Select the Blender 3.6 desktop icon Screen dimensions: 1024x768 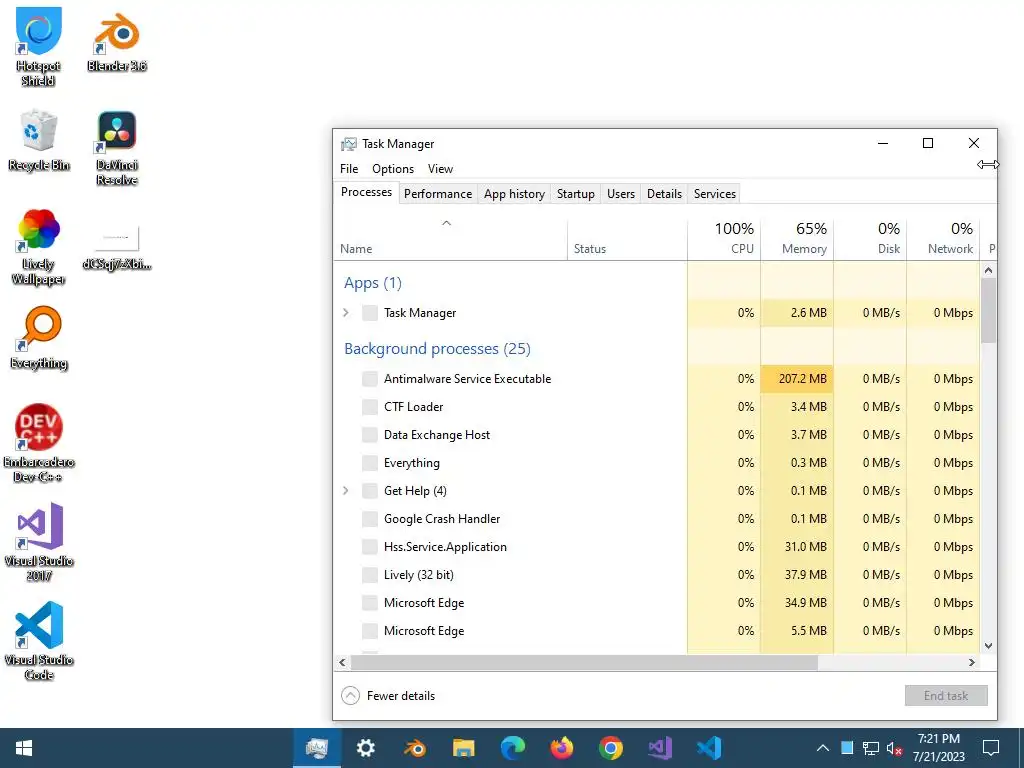[x=117, y=40]
